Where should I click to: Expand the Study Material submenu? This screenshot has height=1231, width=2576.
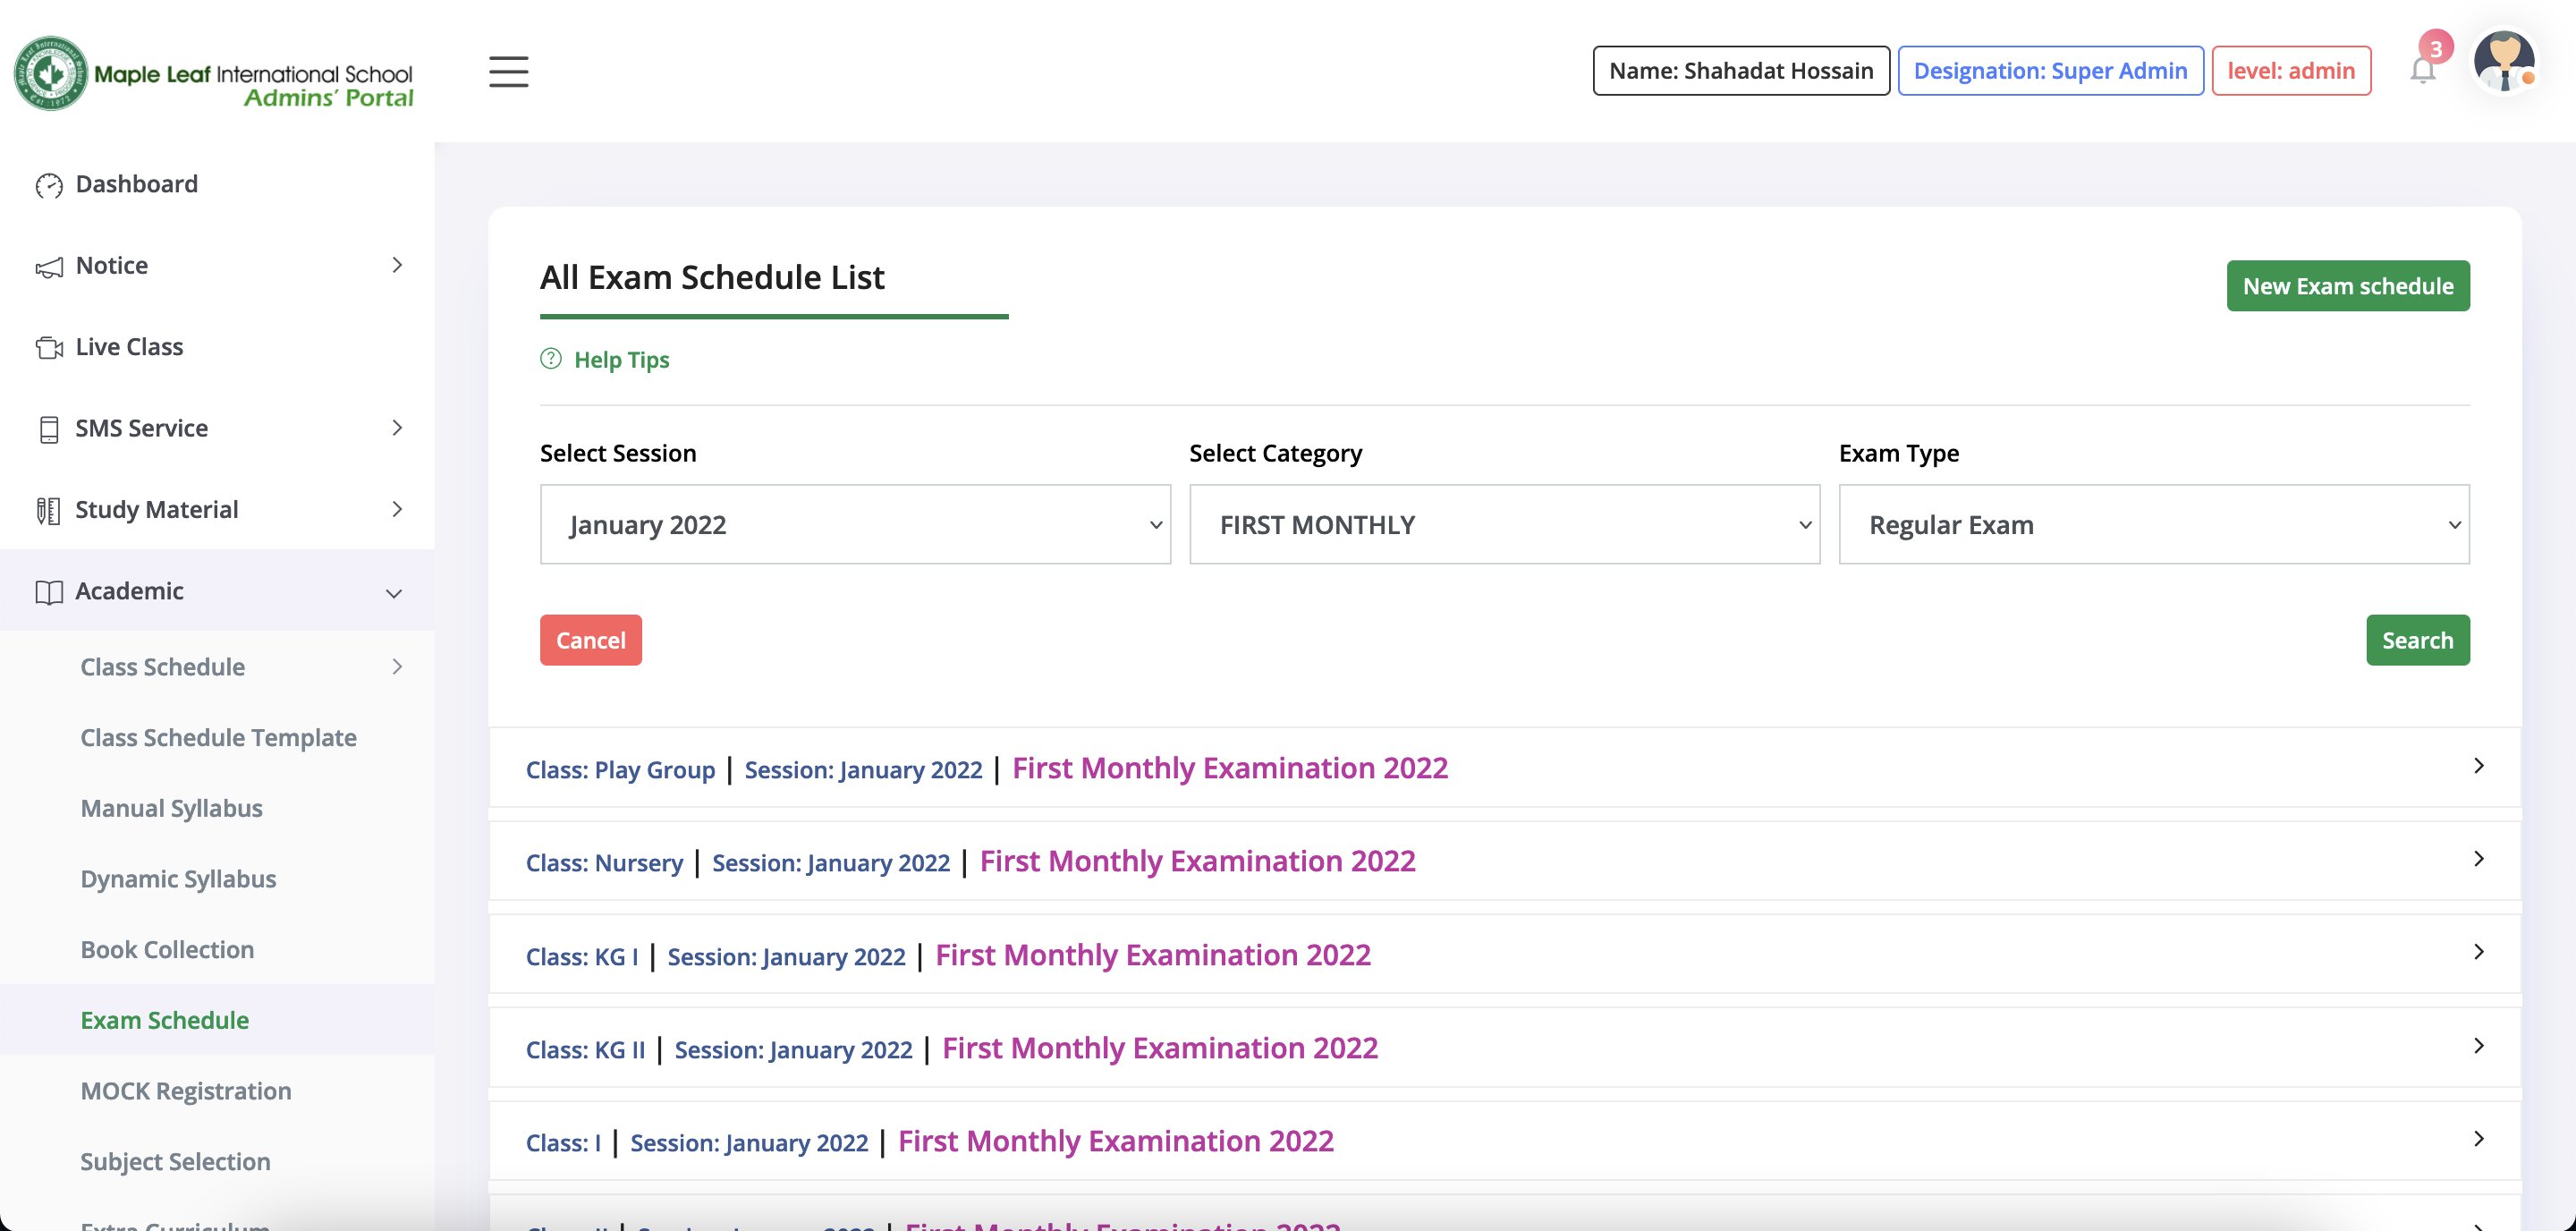click(397, 510)
